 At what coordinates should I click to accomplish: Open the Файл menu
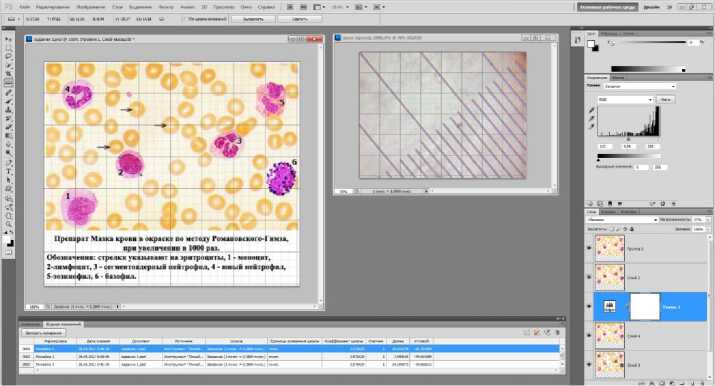click(x=25, y=7)
